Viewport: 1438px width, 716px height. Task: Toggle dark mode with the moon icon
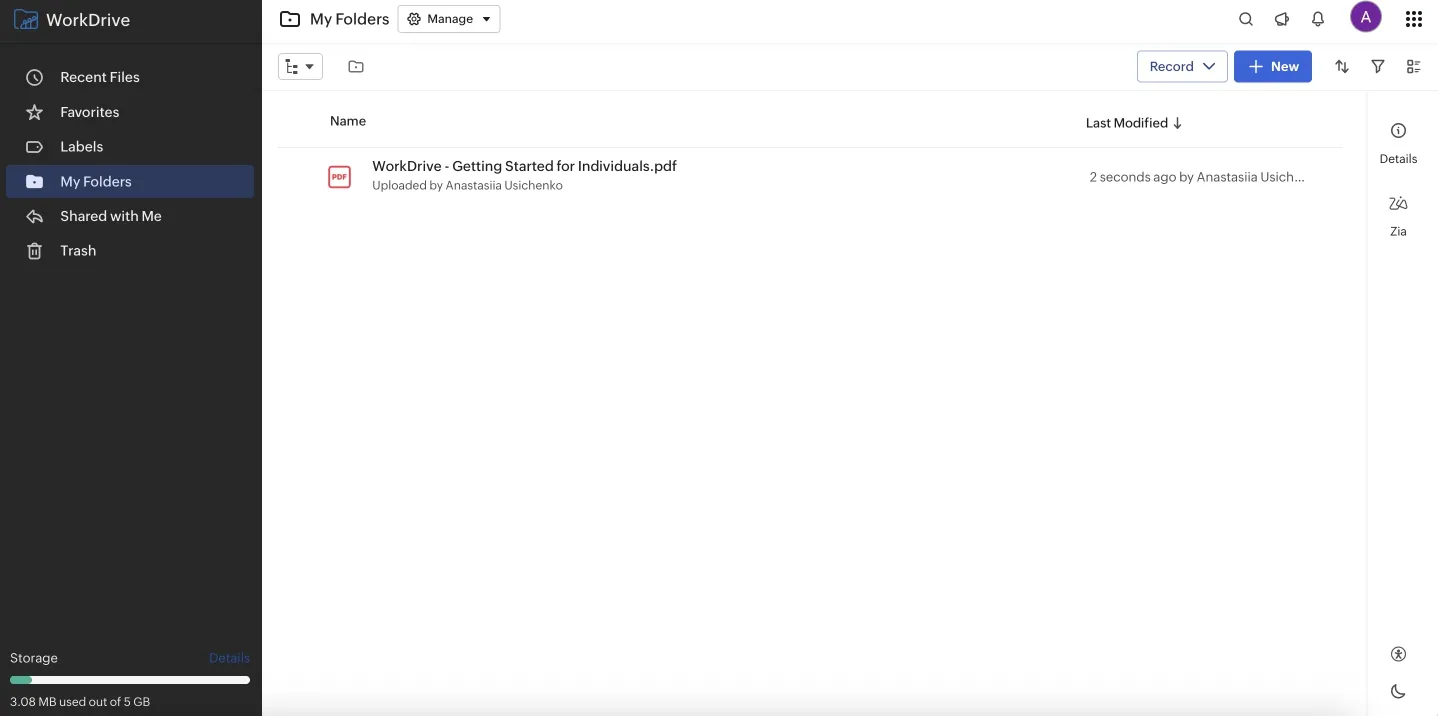coord(1397,690)
